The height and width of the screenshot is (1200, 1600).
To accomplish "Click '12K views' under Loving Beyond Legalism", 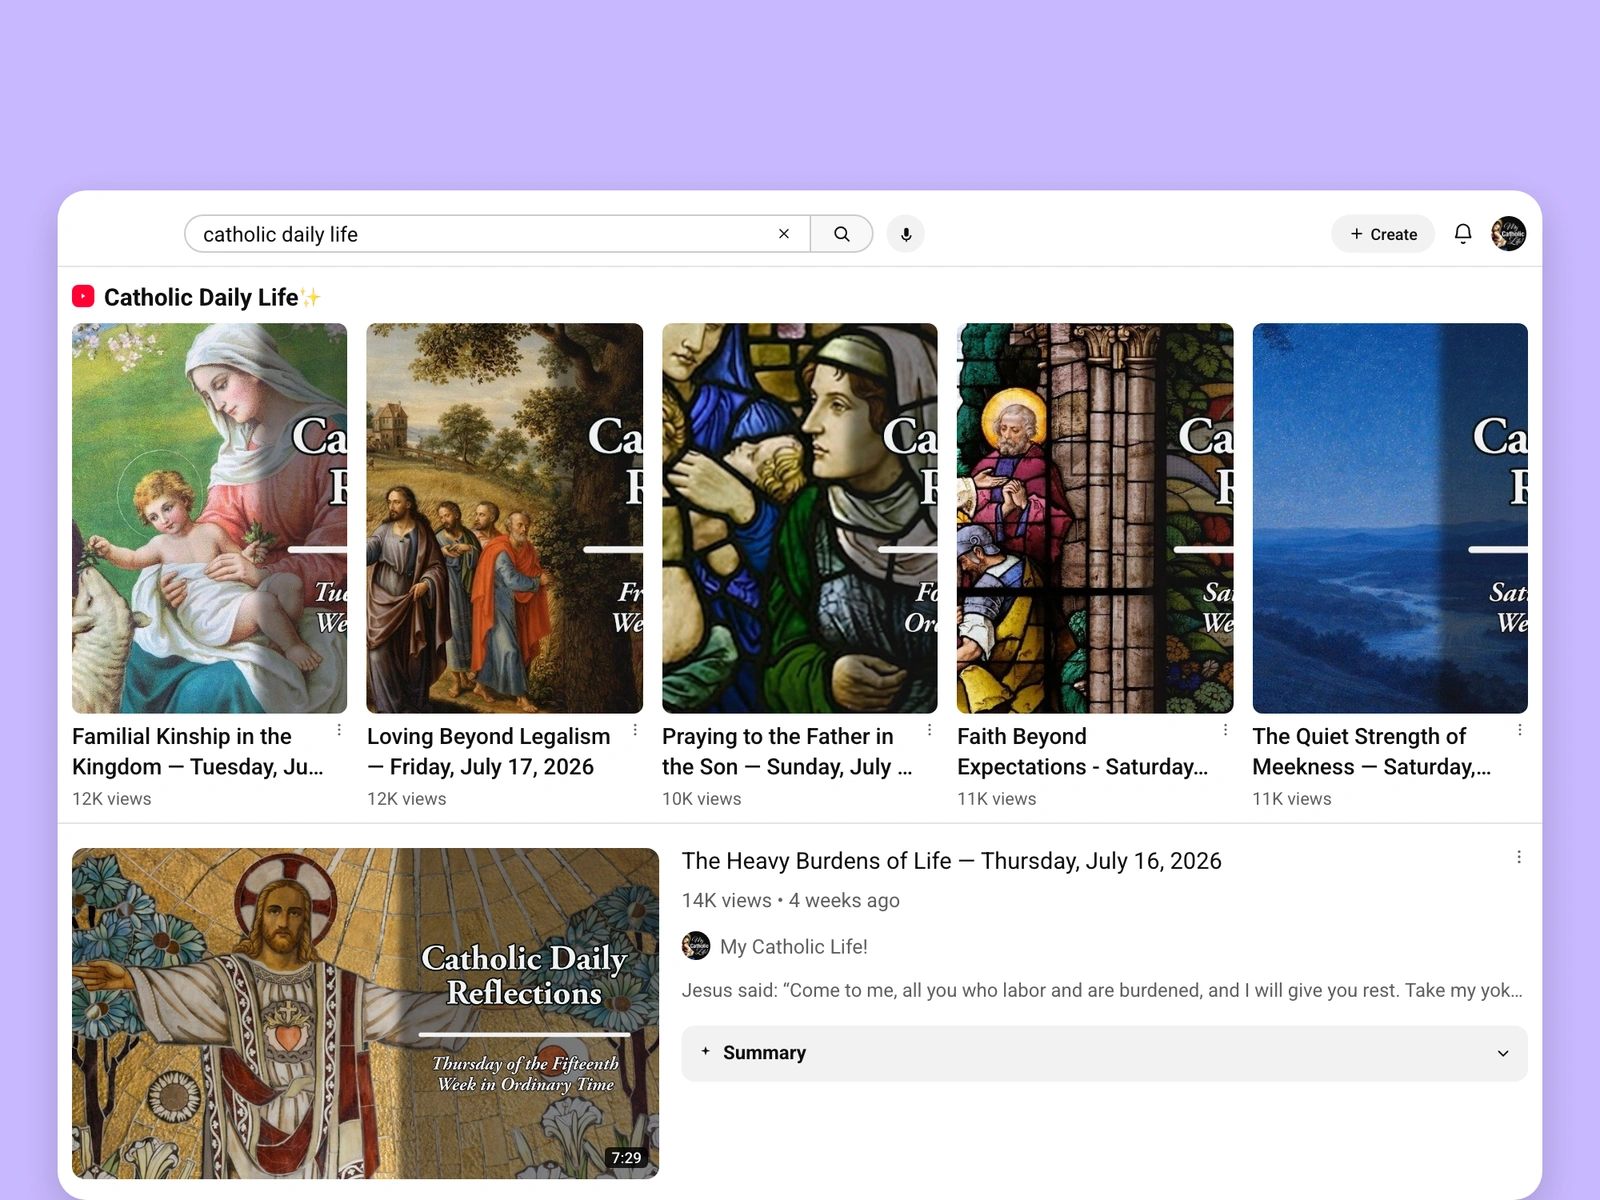I will click(x=407, y=799).
